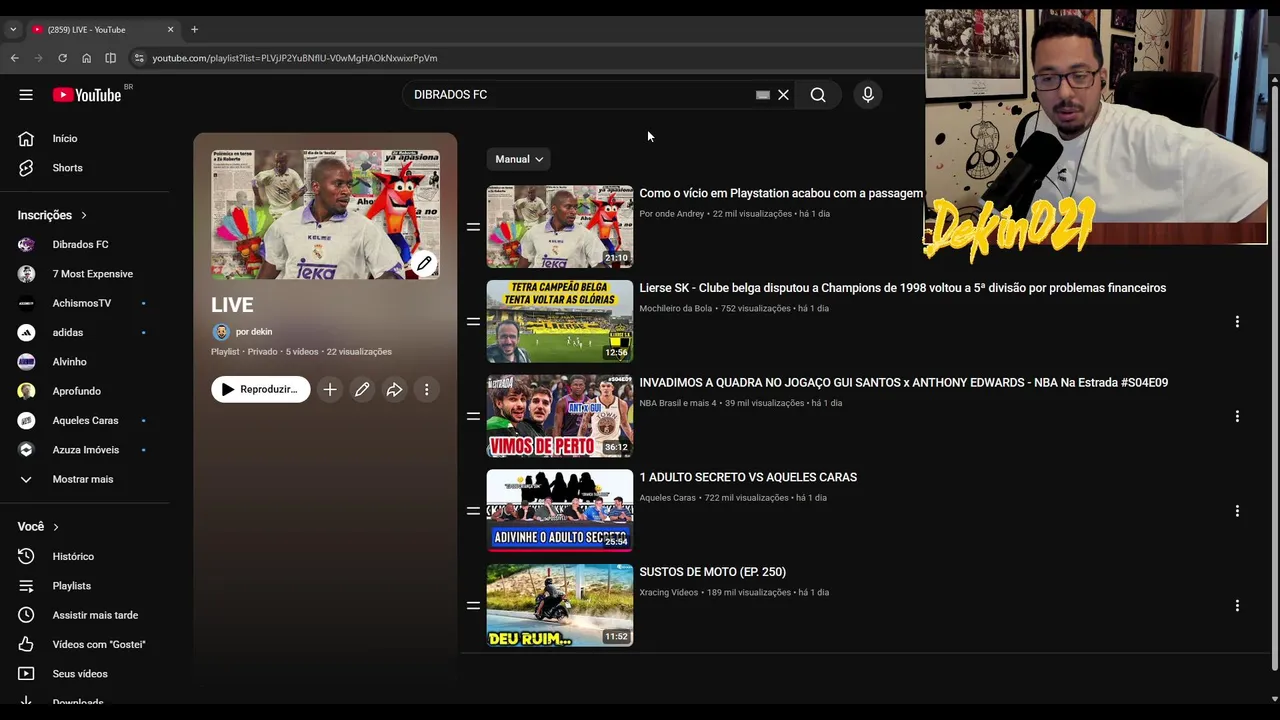Screen dimensions: 1280x720
Task: Open a new browser tab
Action: pos(195,30)
